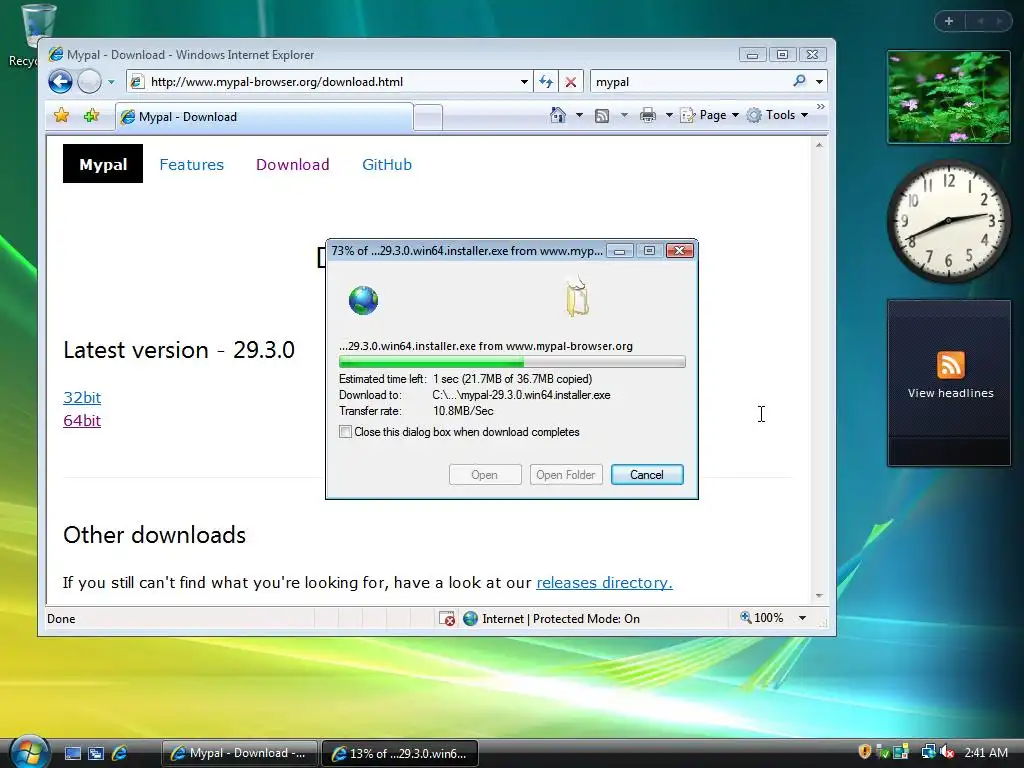Viewport: 1024px width, 768px height.
Task: Click the folder icon in download dialog
Action: [577, 297]
